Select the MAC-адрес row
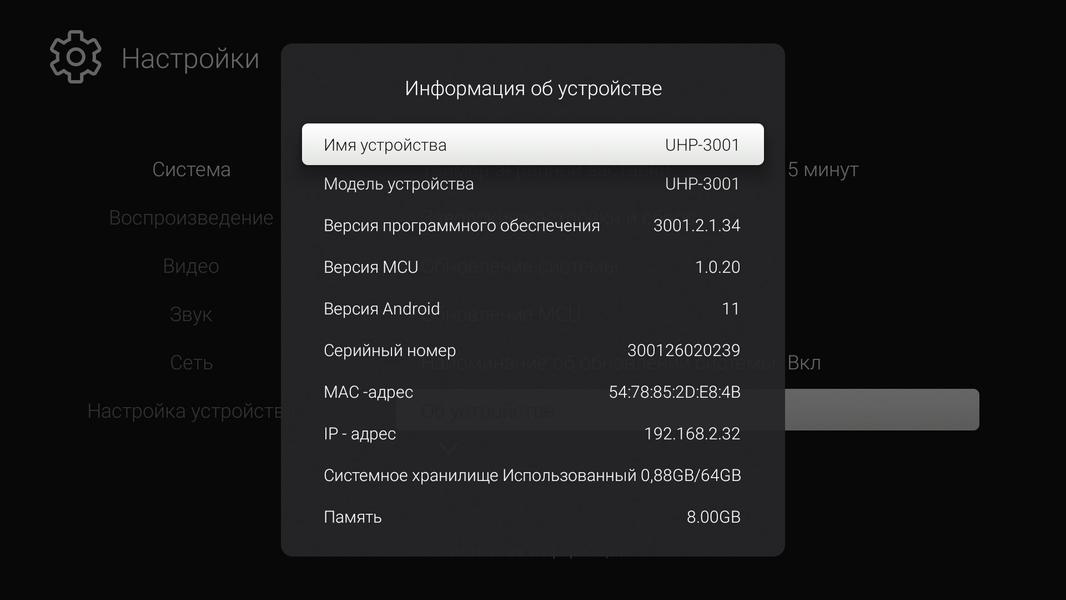This screenshot has height=600, width=1066. click(x=532, y=392)
